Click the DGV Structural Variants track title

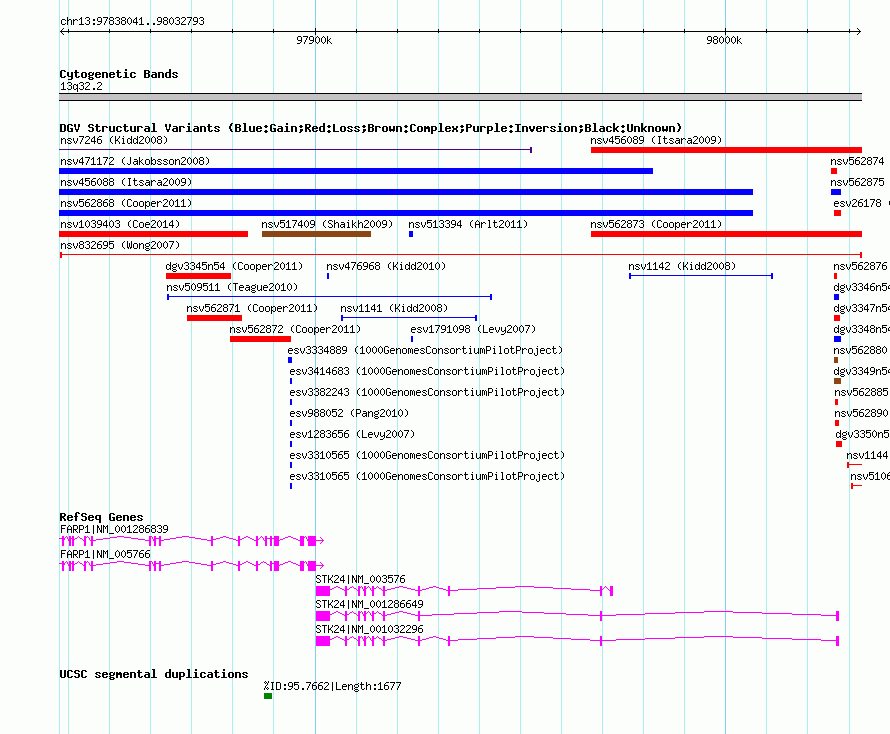coord(370,128)
